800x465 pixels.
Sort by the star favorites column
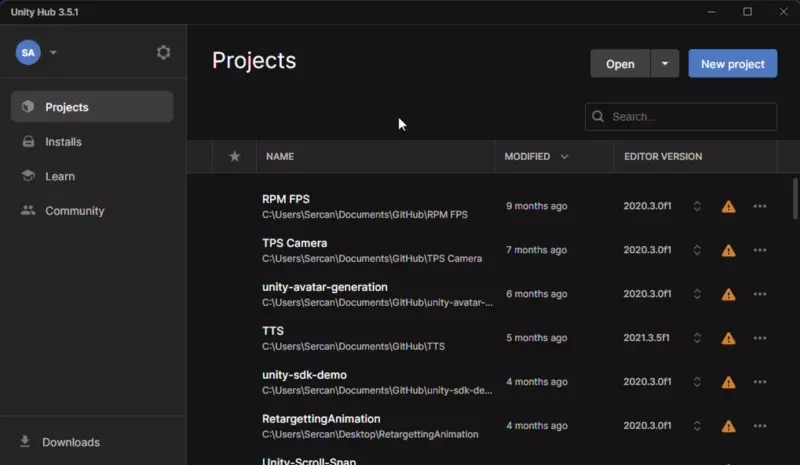point(235,156)
